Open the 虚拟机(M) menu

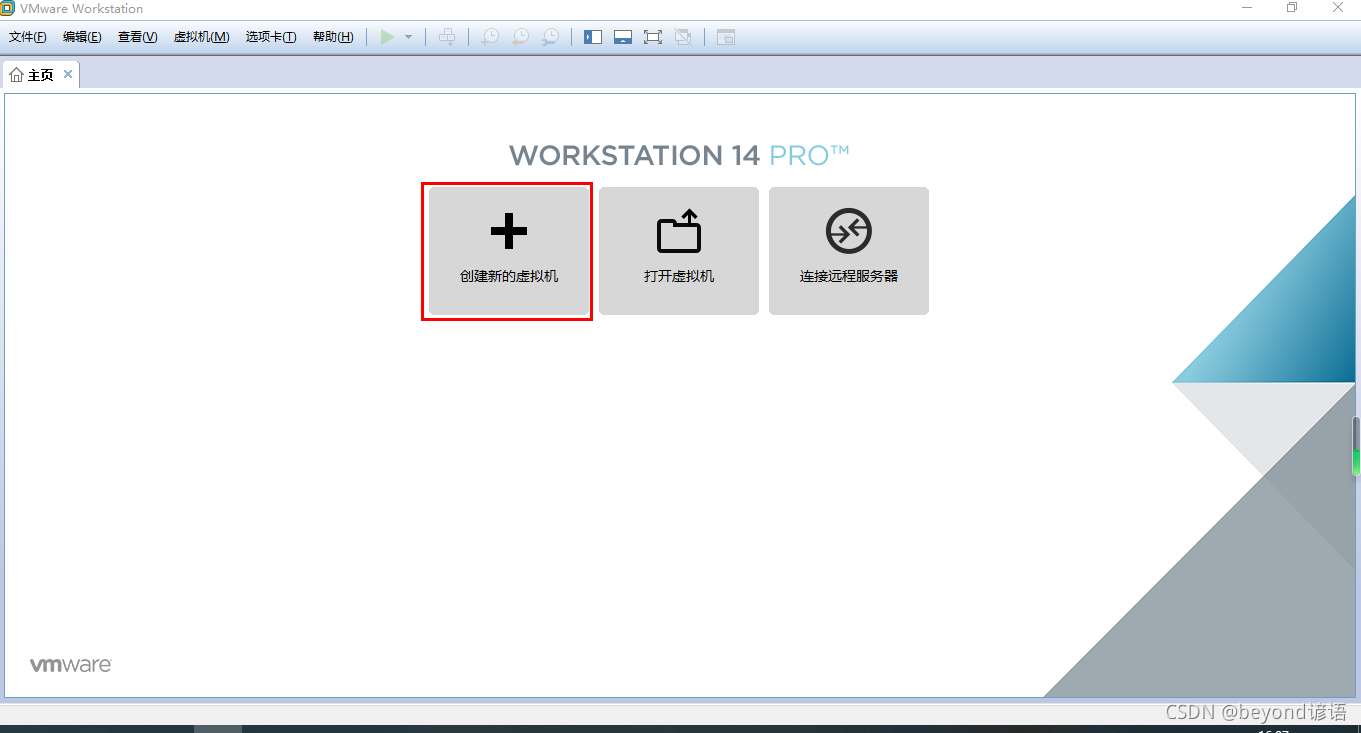pyautogui.click(x=202, y=37)
